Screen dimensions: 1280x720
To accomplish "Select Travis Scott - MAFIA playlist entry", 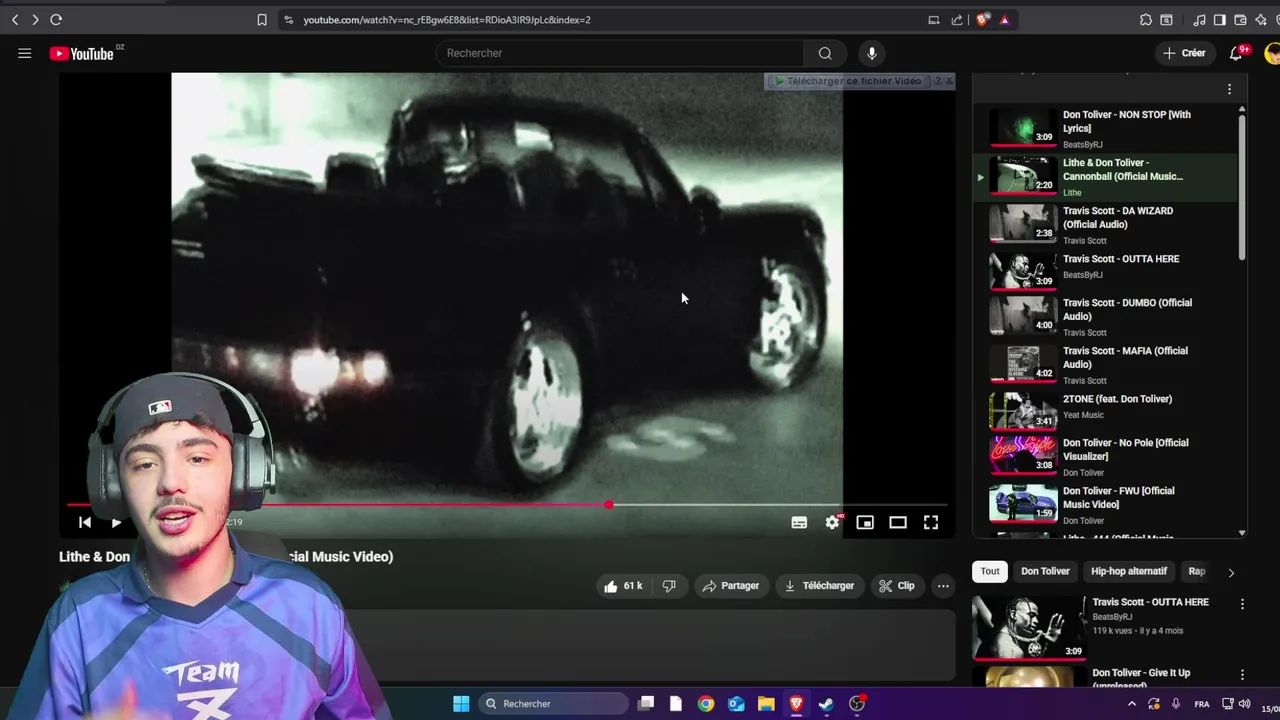I will (x=1105, y=365).
